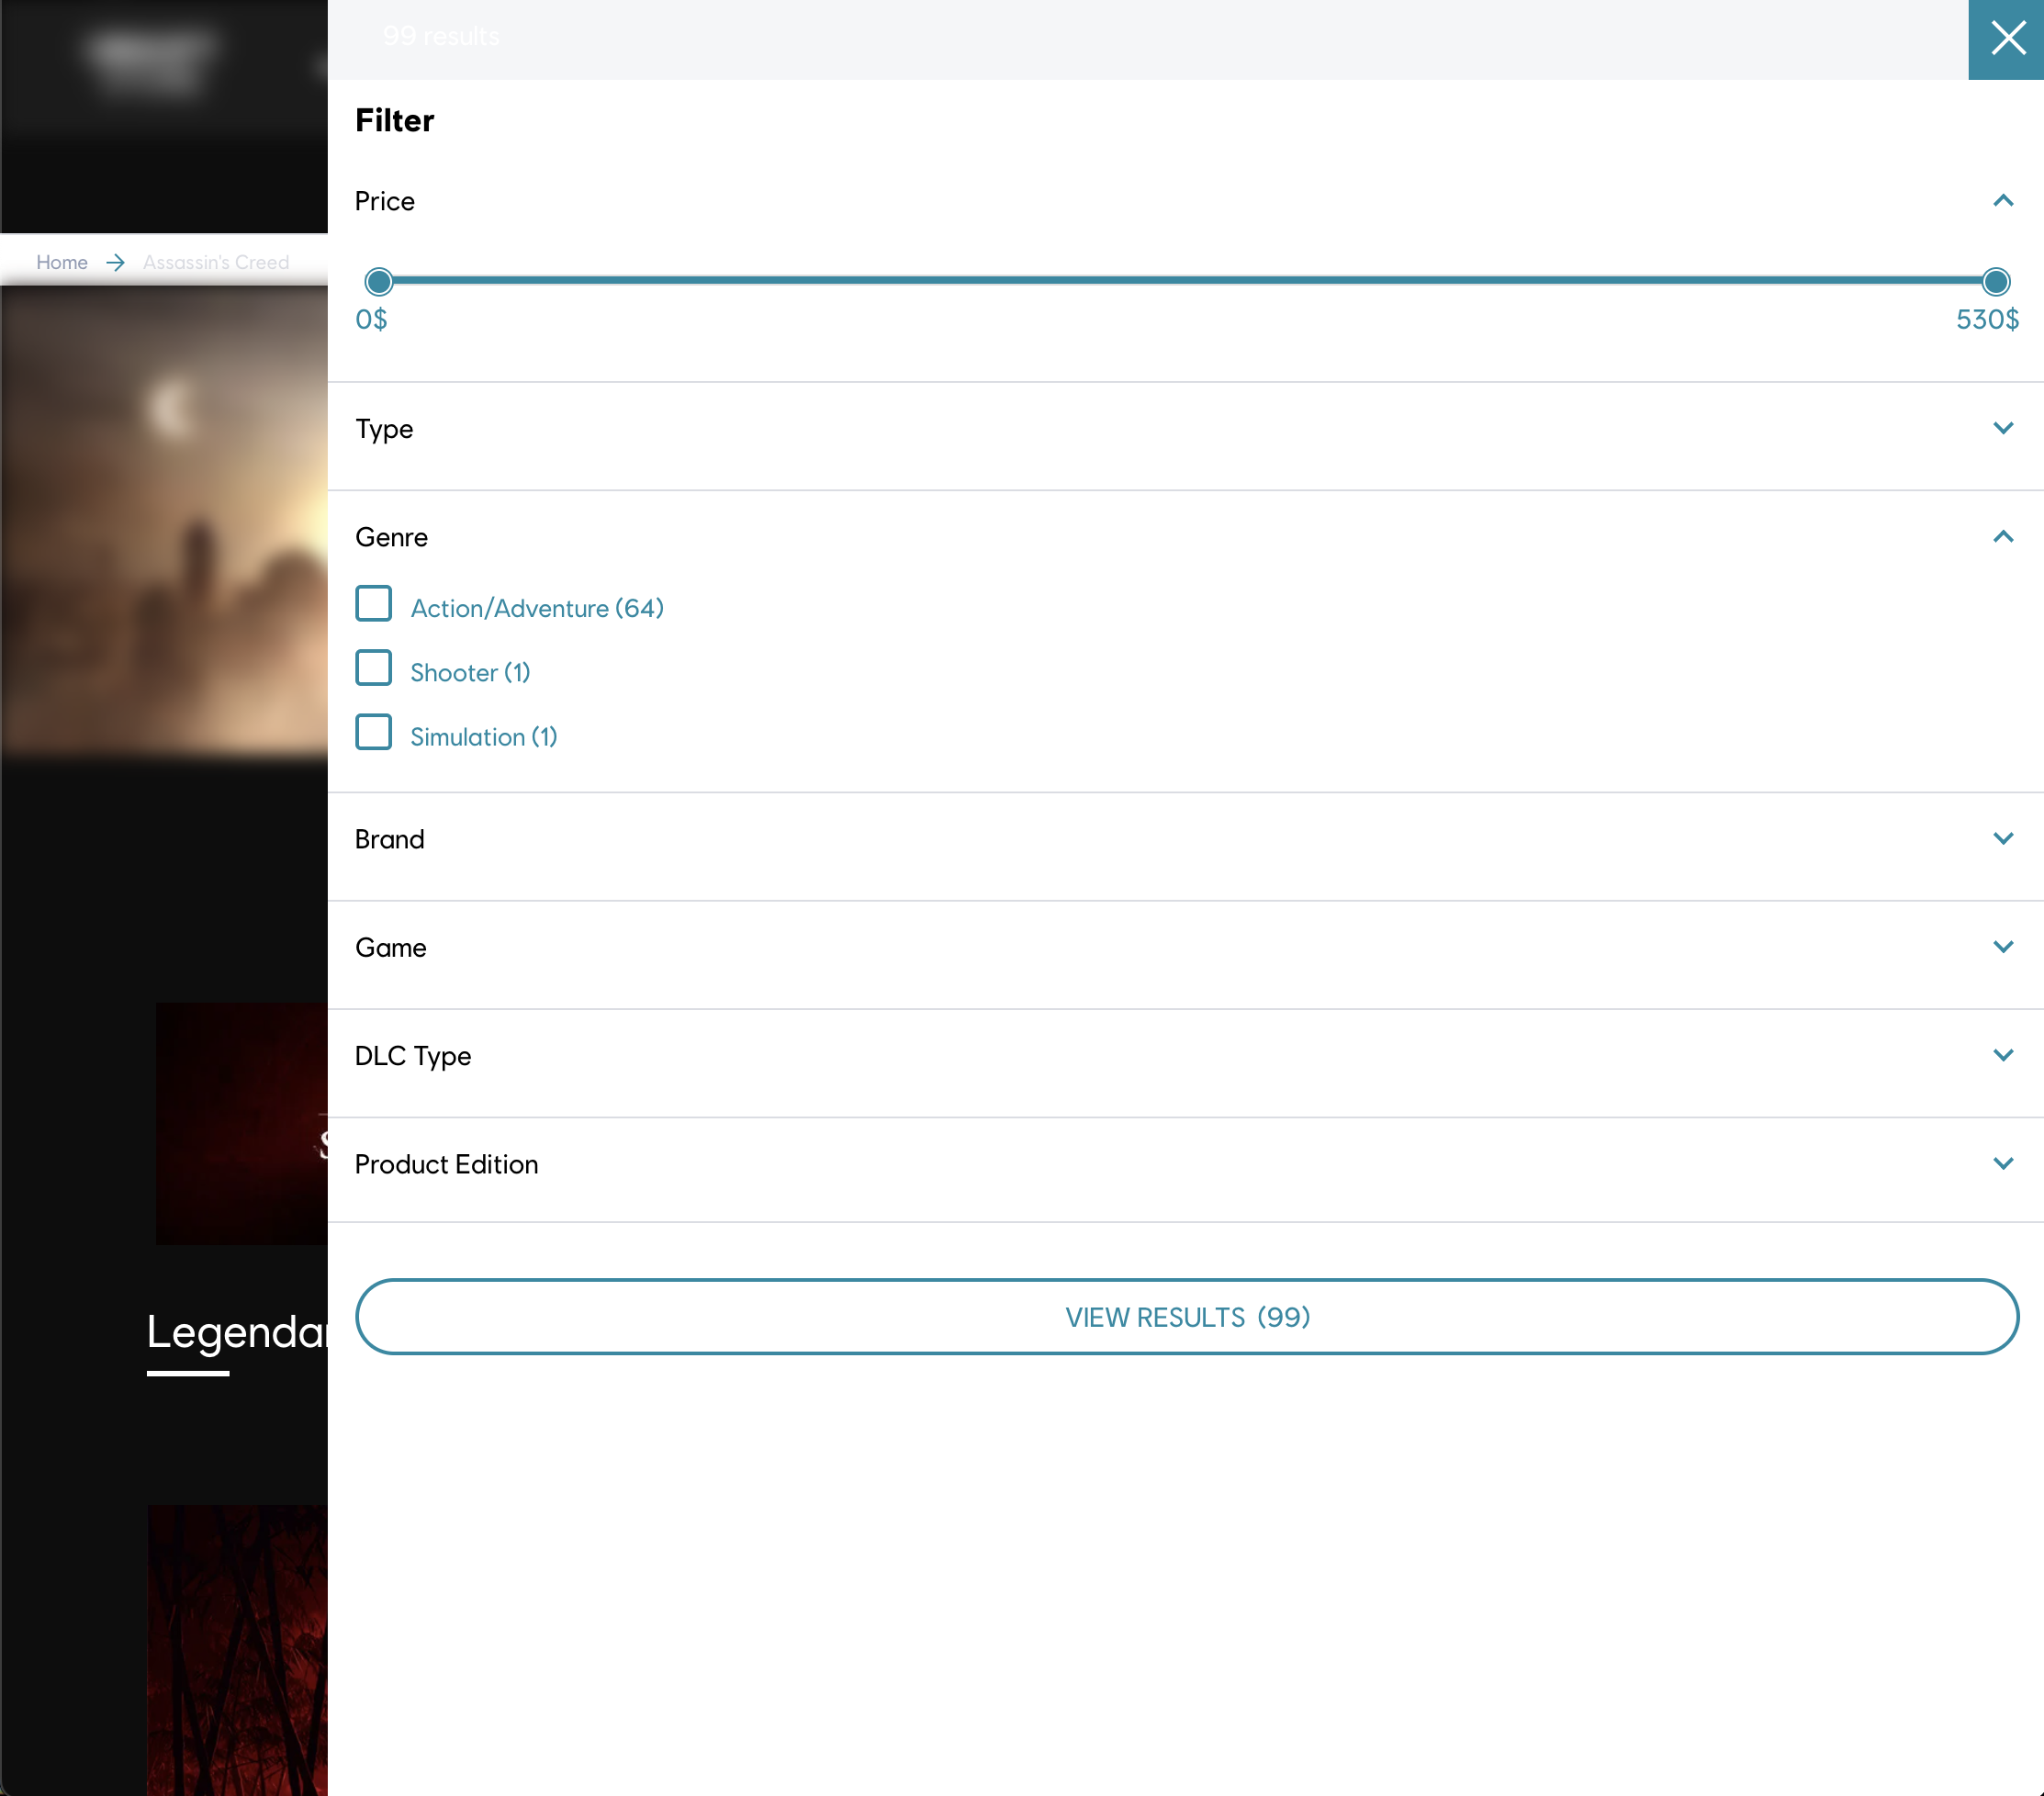
Task: Select the minimum price slider handle
Action: (x=378, y=282)
